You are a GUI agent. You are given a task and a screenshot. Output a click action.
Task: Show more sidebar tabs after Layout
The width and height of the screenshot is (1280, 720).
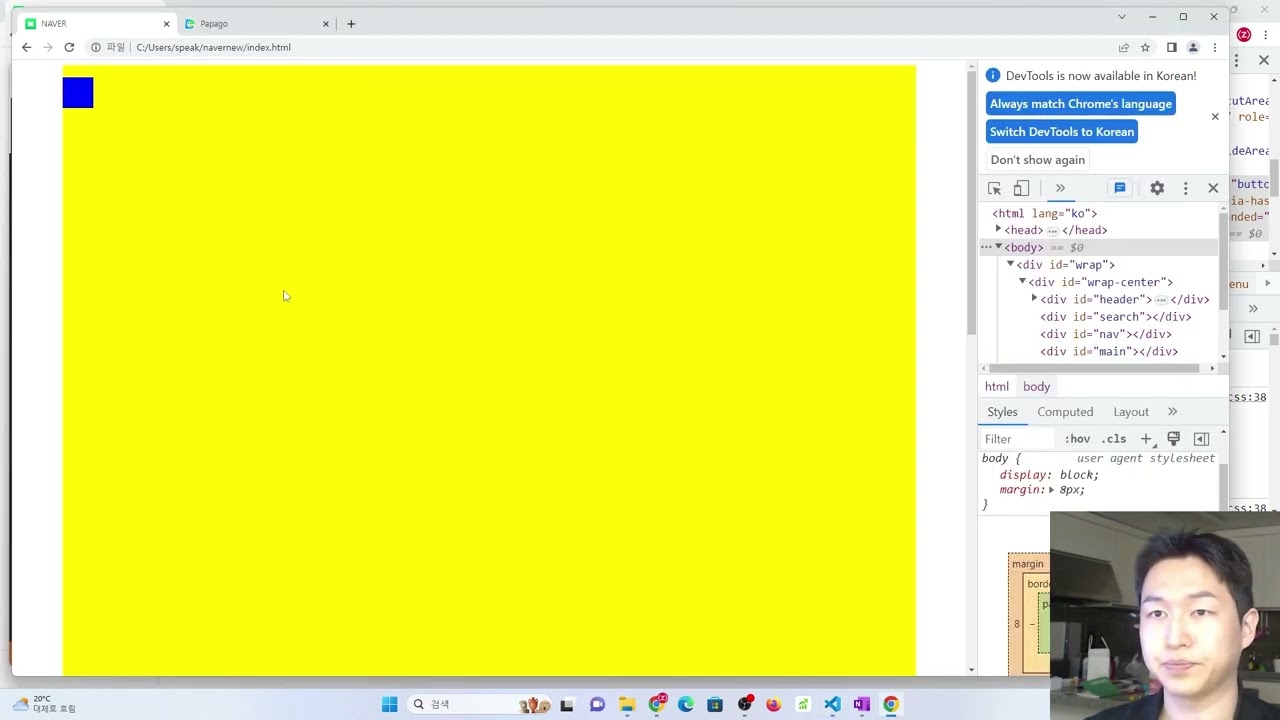(x=1172, y=412)
